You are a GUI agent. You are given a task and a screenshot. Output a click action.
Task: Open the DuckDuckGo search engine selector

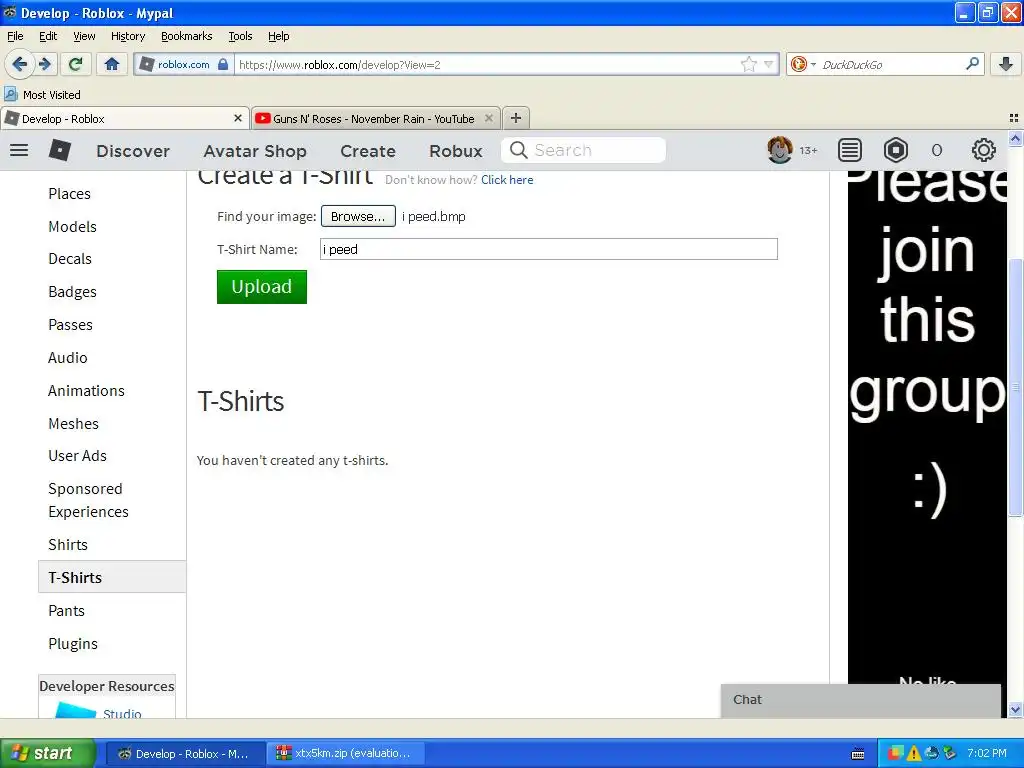pos(803,64)
